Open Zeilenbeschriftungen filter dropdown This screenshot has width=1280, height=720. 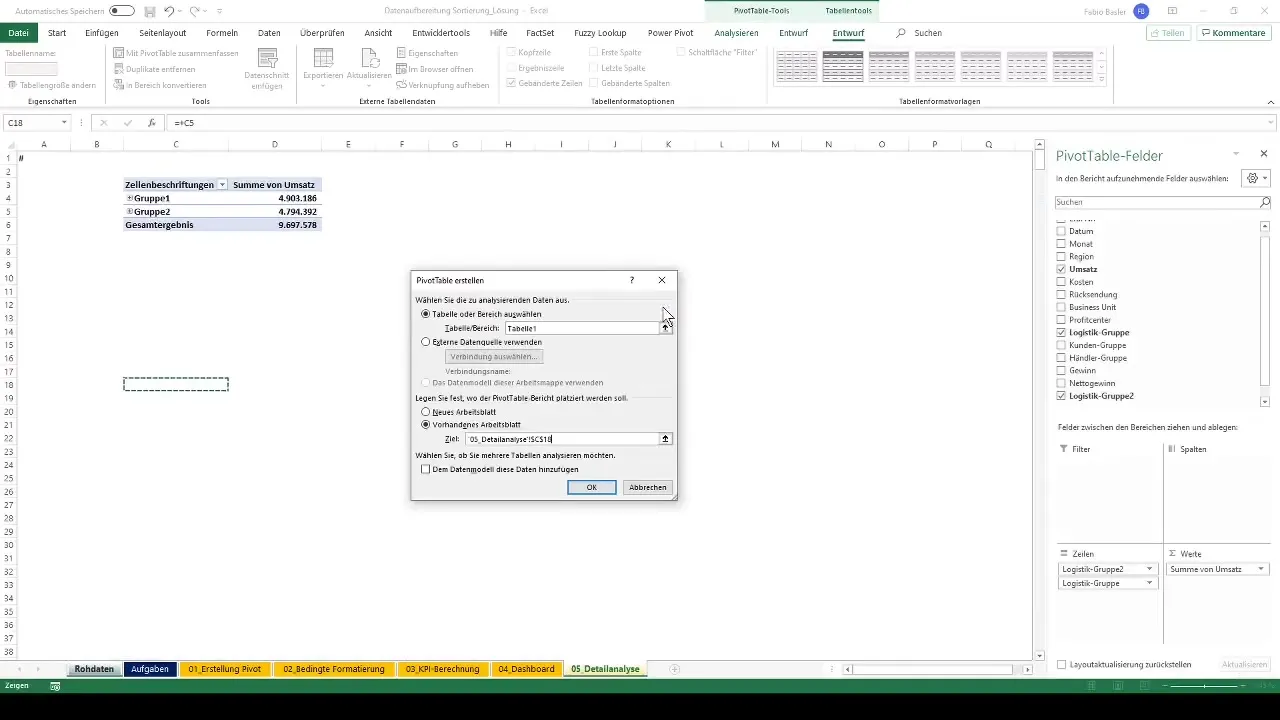222,185
